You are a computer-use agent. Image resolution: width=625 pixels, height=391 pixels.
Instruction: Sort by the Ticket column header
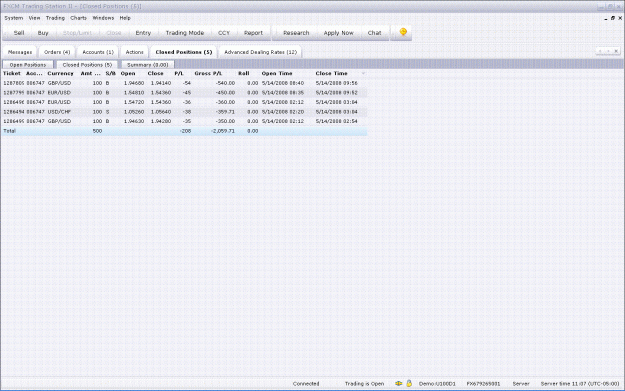tap(12, 73)
